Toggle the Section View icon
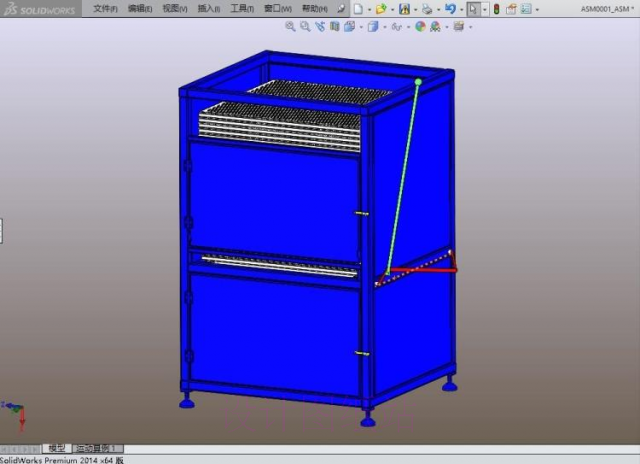Viewport: 640px width, 464px height. pyautogui.click(x=335, y=27)
